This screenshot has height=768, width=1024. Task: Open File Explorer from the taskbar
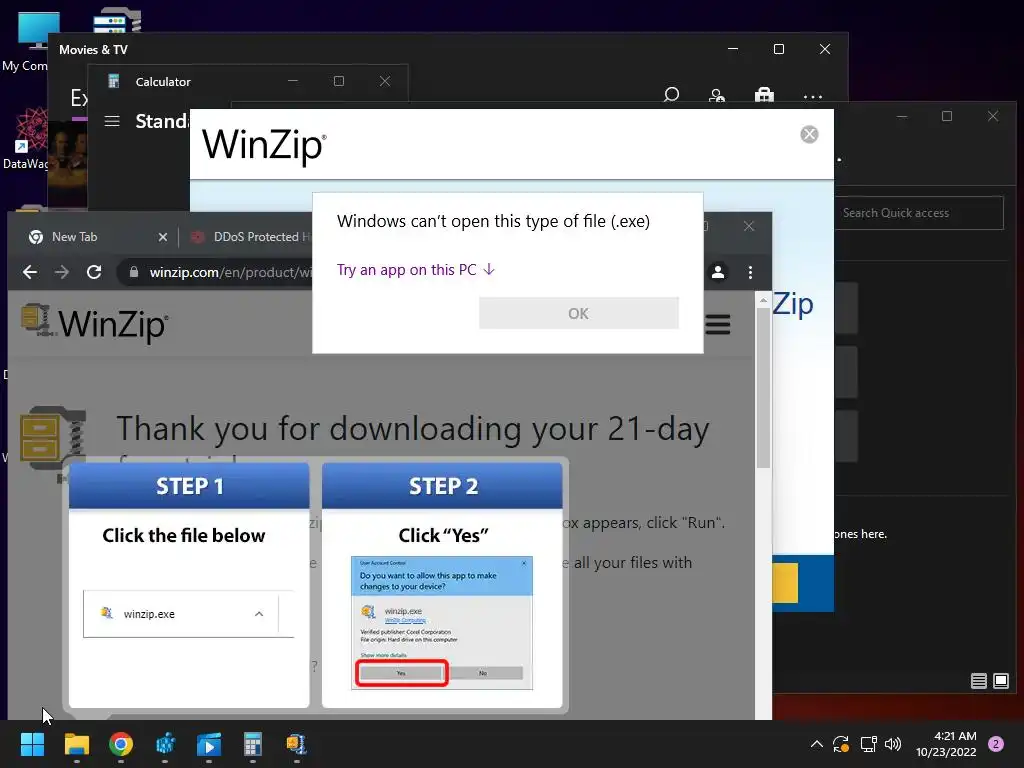tap(76, 744)
